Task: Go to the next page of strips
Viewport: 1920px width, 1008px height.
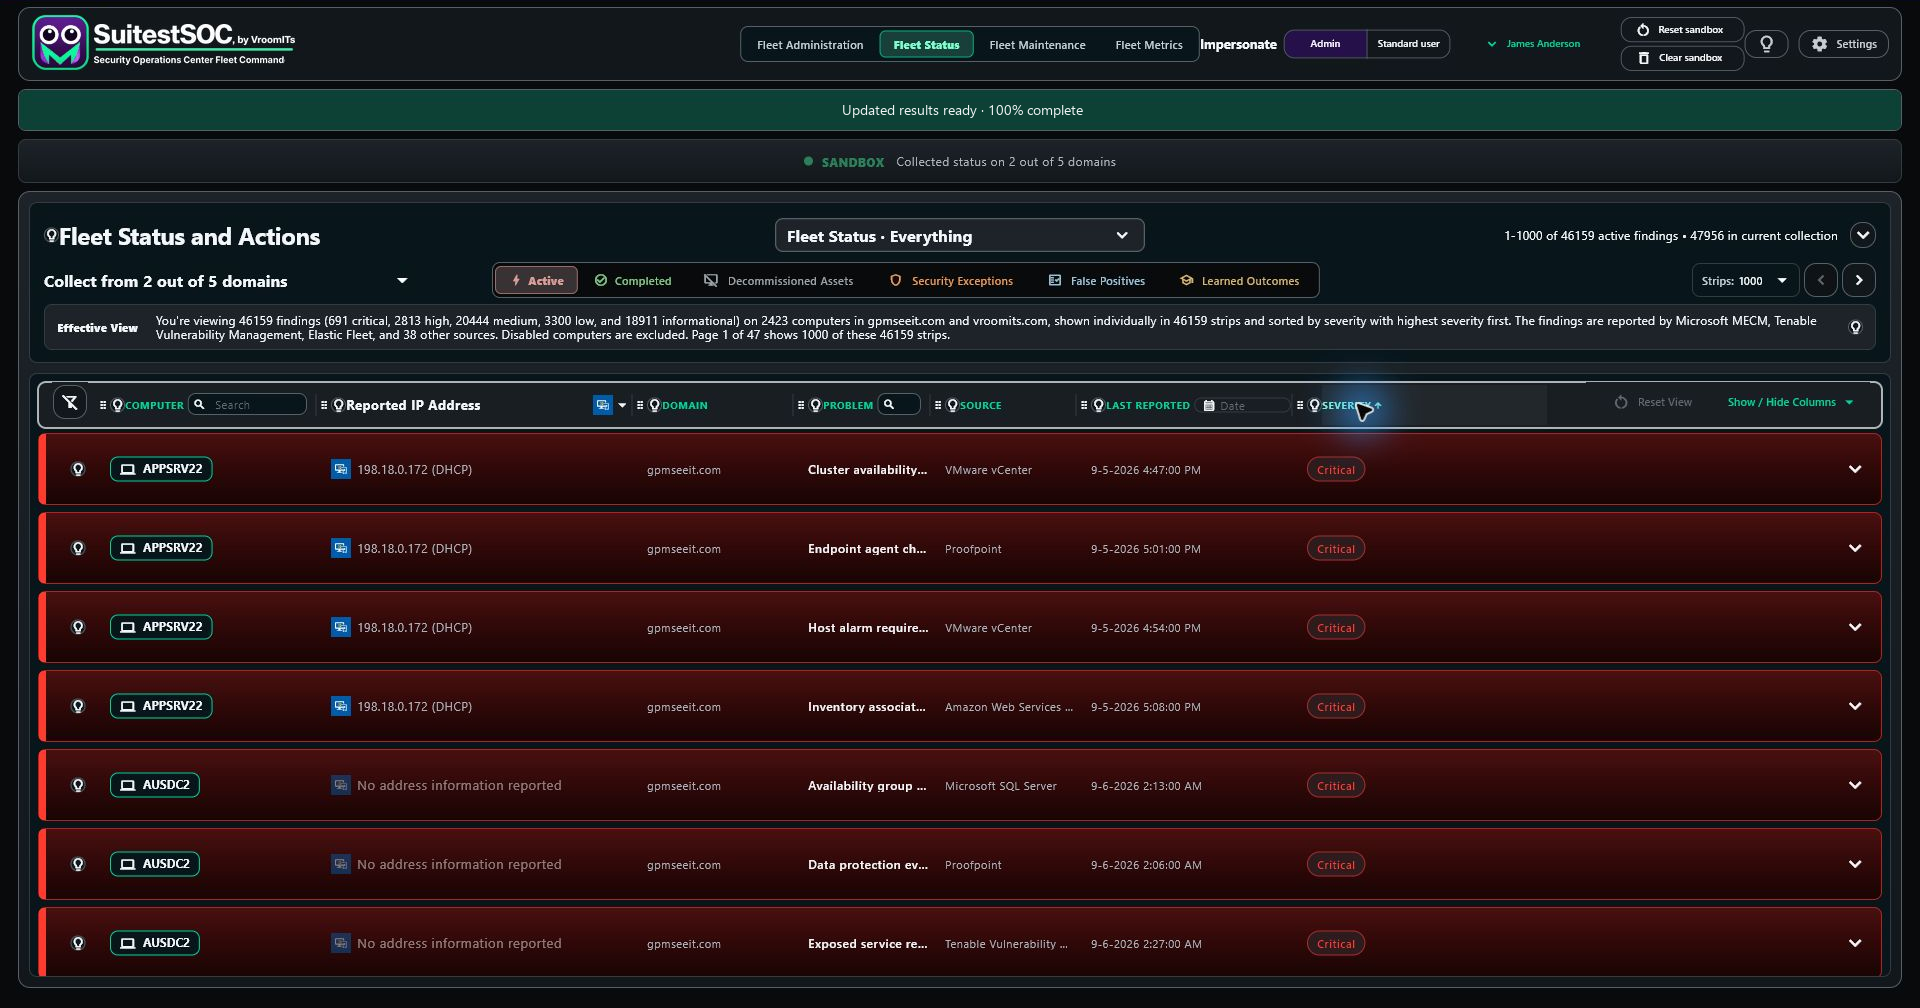Action: [1859, 281]
